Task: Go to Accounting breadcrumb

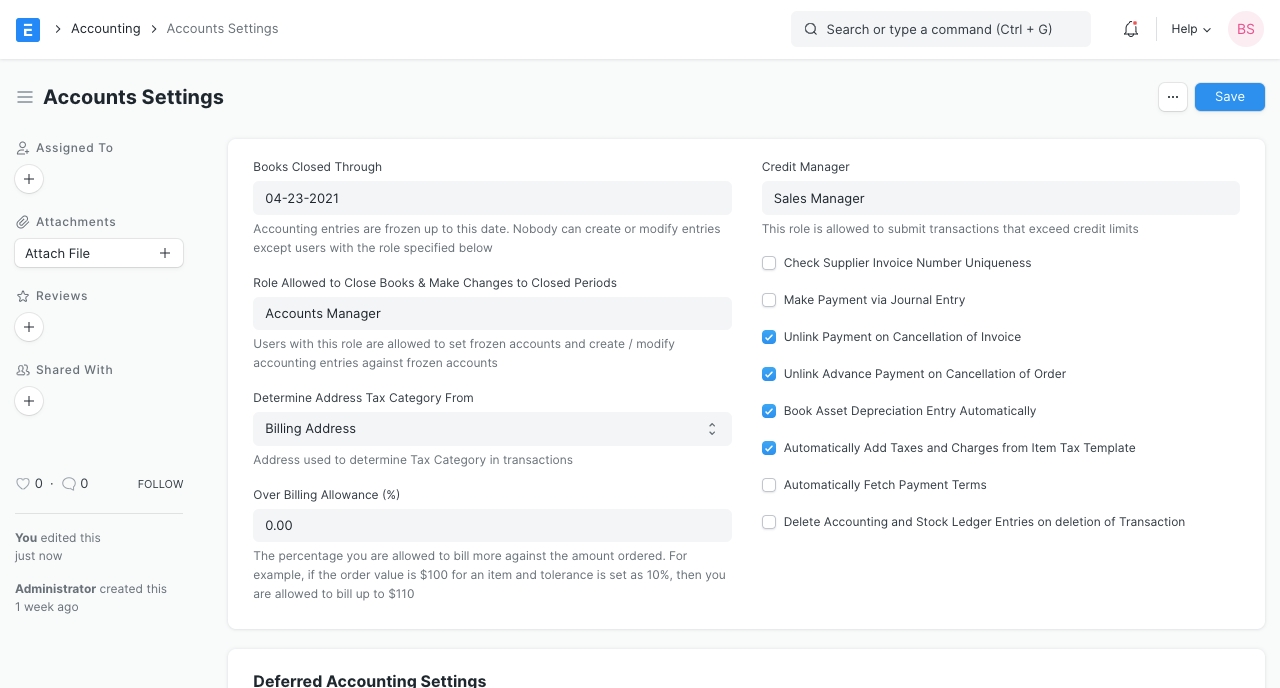Action: click(105, 29)
